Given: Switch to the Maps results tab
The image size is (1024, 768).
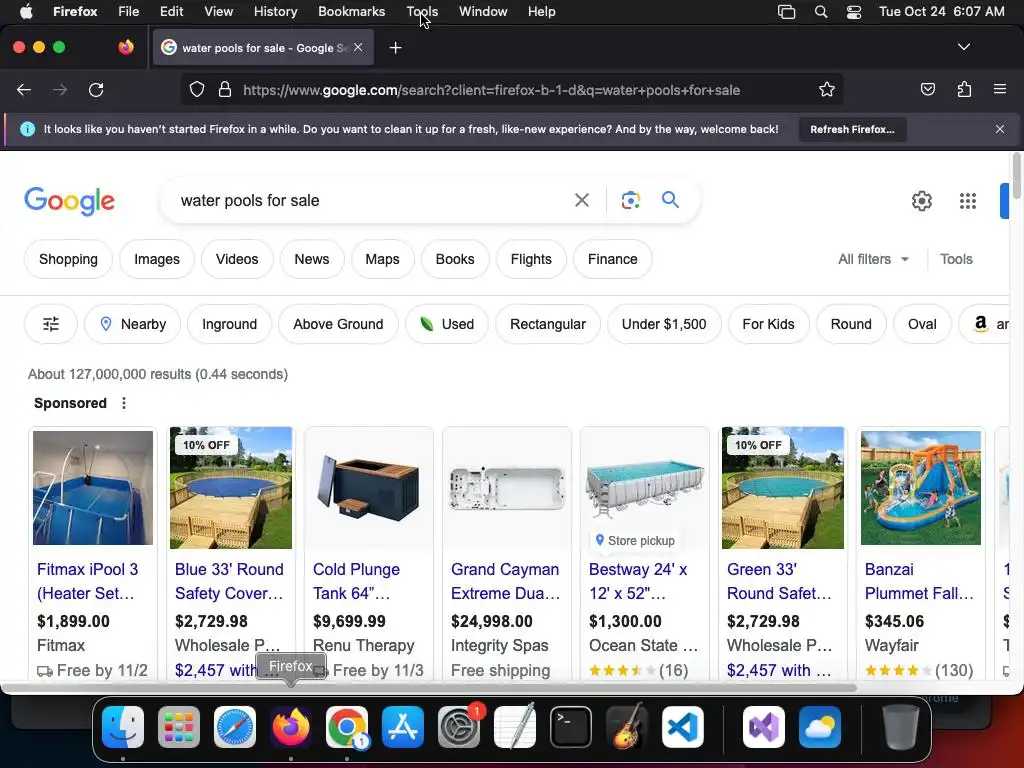Looking at the screenshot, I should pos(382,259).
